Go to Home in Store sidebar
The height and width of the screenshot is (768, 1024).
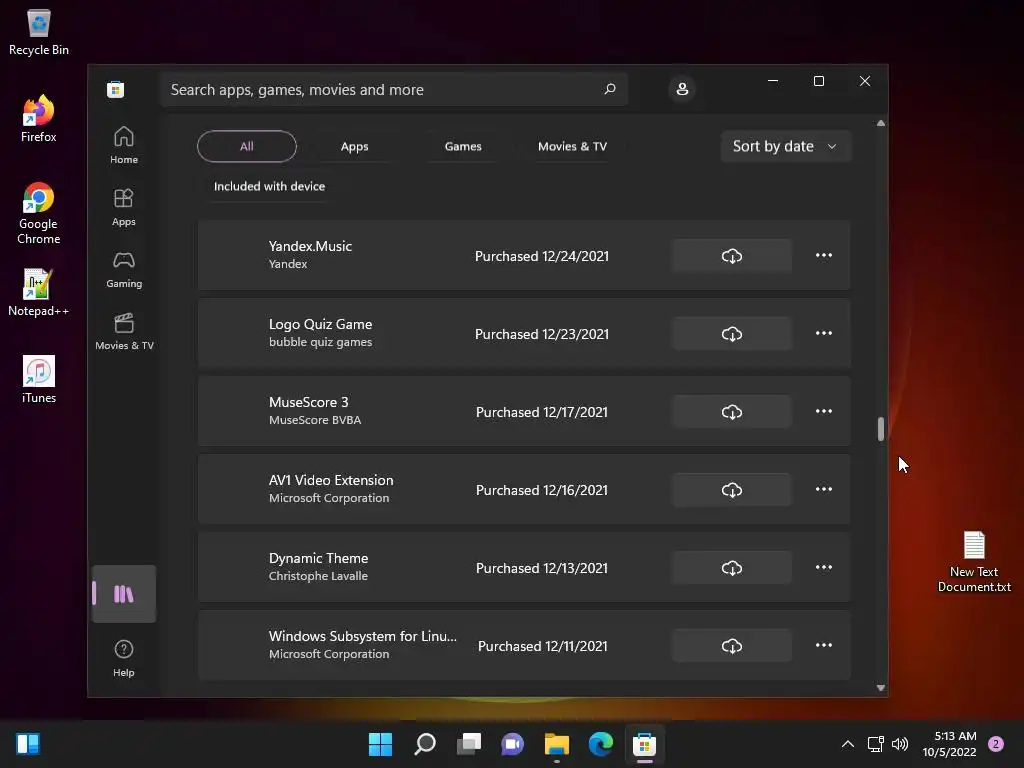click(124, 145)
